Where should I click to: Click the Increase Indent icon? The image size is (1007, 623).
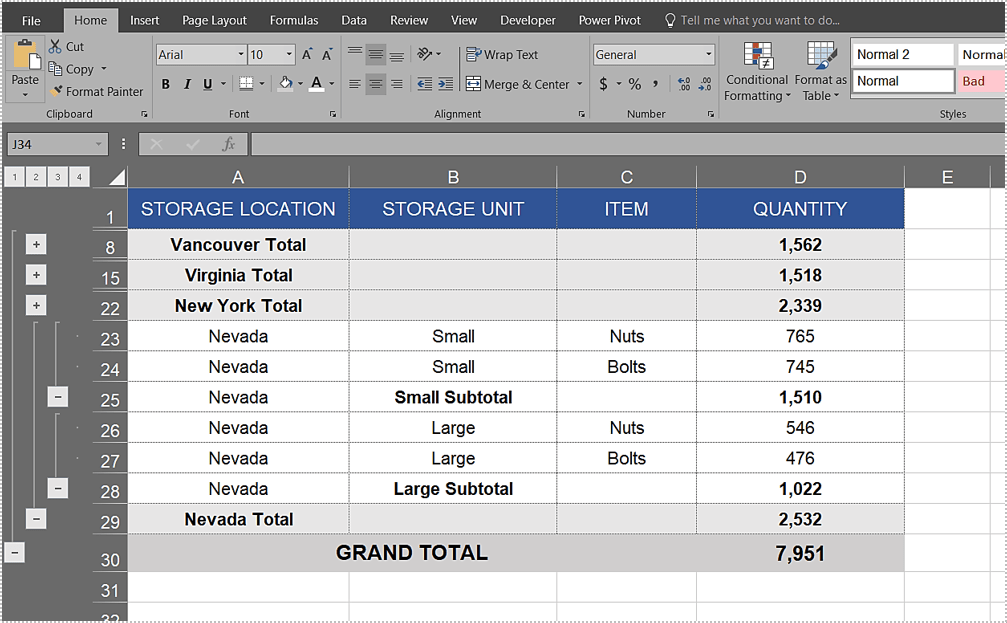tap(446, 85)
